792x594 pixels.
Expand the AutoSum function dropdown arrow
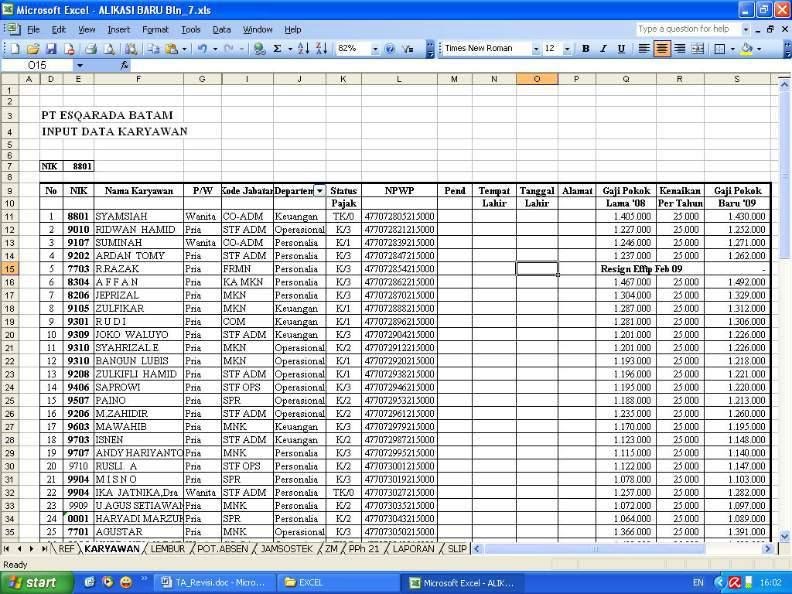click(x=290, y=49)
